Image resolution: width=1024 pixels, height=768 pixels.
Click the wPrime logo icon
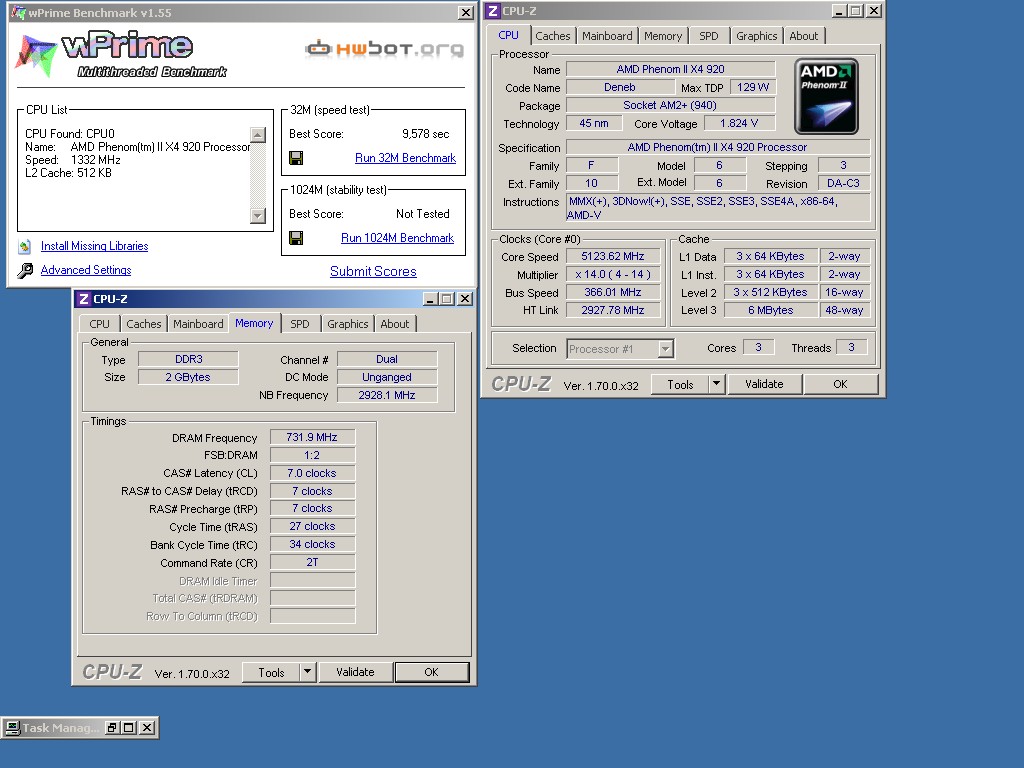[36, 55]
